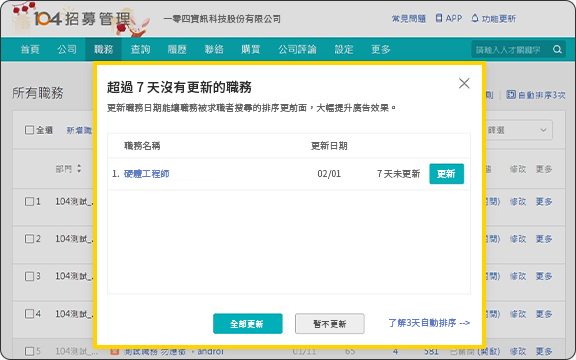Image resolution: width=576 pixels, height=360 pixels.
Task: Click the 7天未更新 status text
Action: 398,174
